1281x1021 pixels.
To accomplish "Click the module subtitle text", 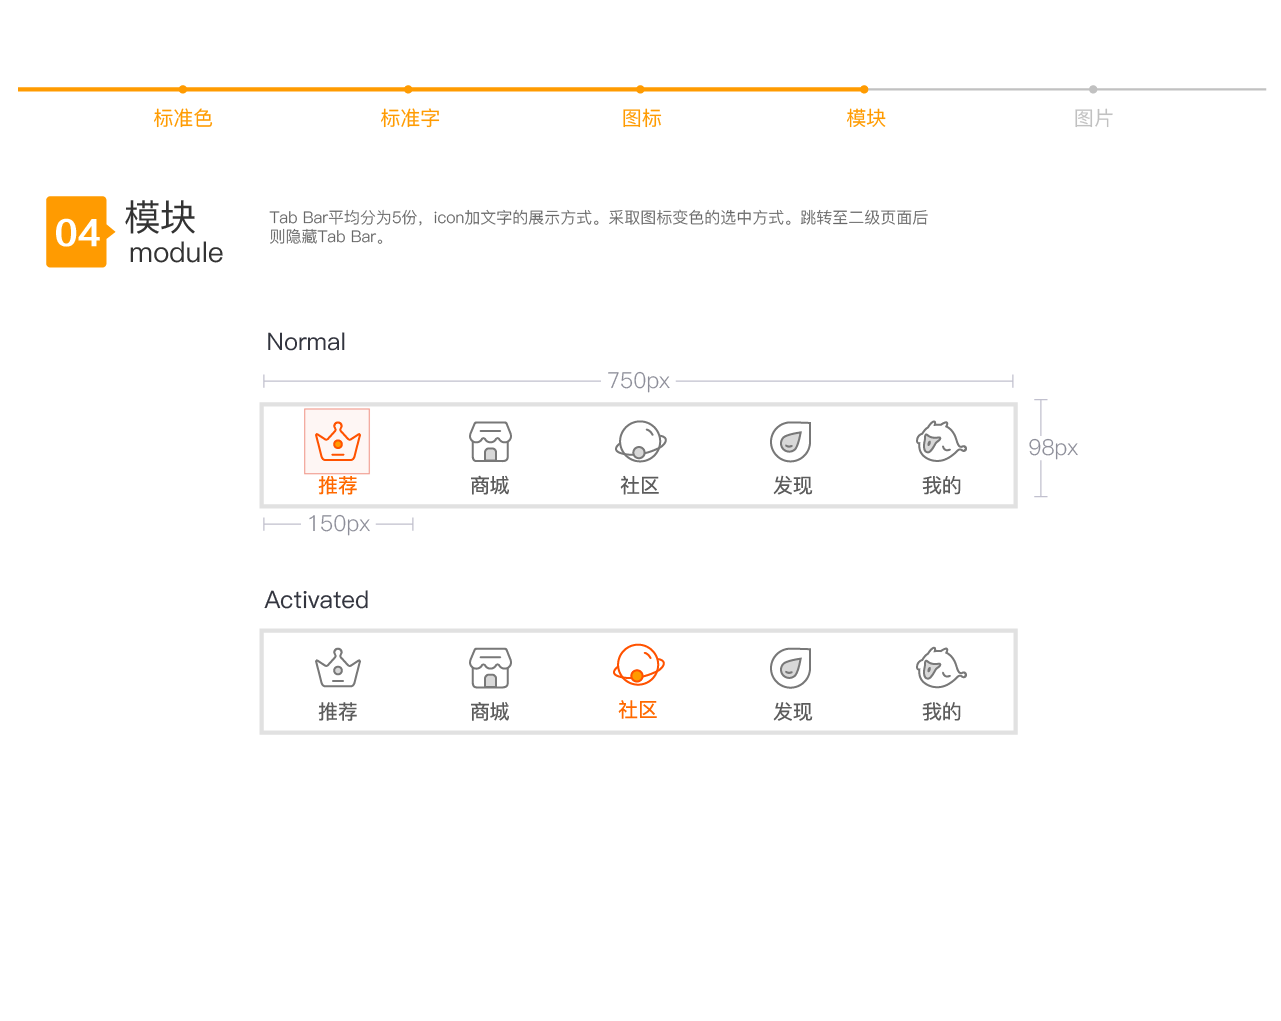I will tap(176, 253).
